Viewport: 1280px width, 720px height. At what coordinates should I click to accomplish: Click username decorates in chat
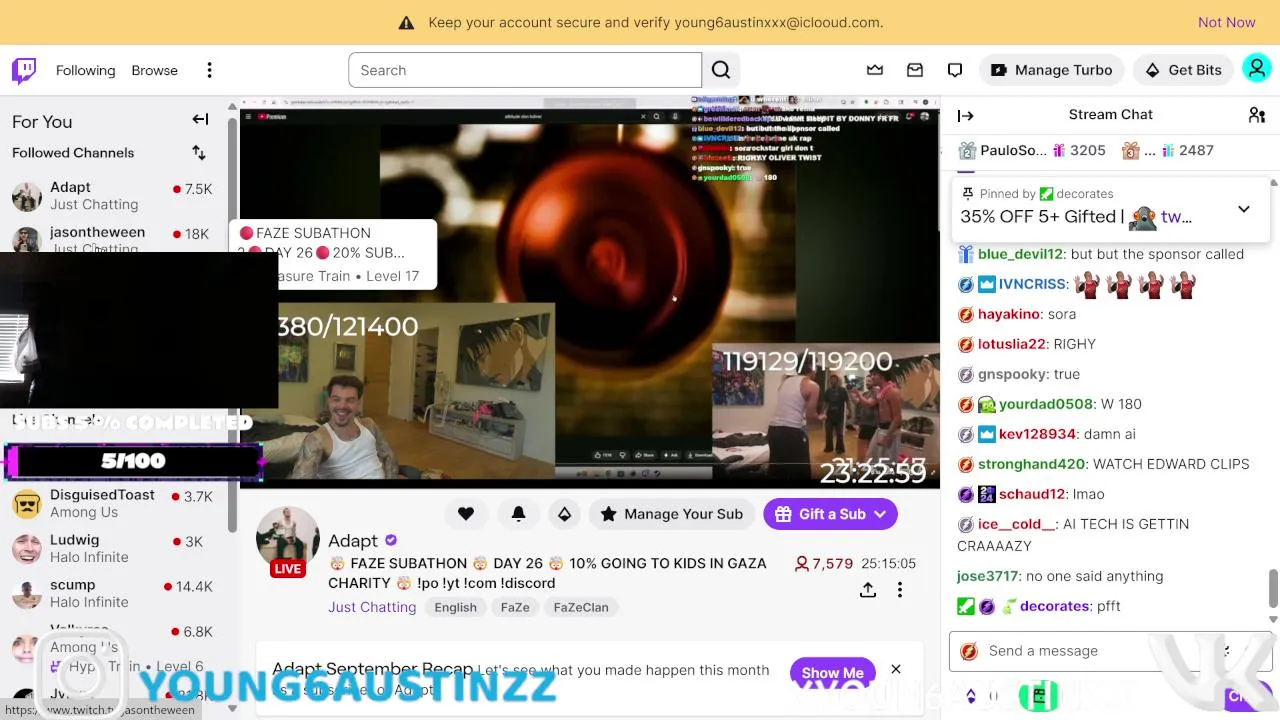[1054, 606]
